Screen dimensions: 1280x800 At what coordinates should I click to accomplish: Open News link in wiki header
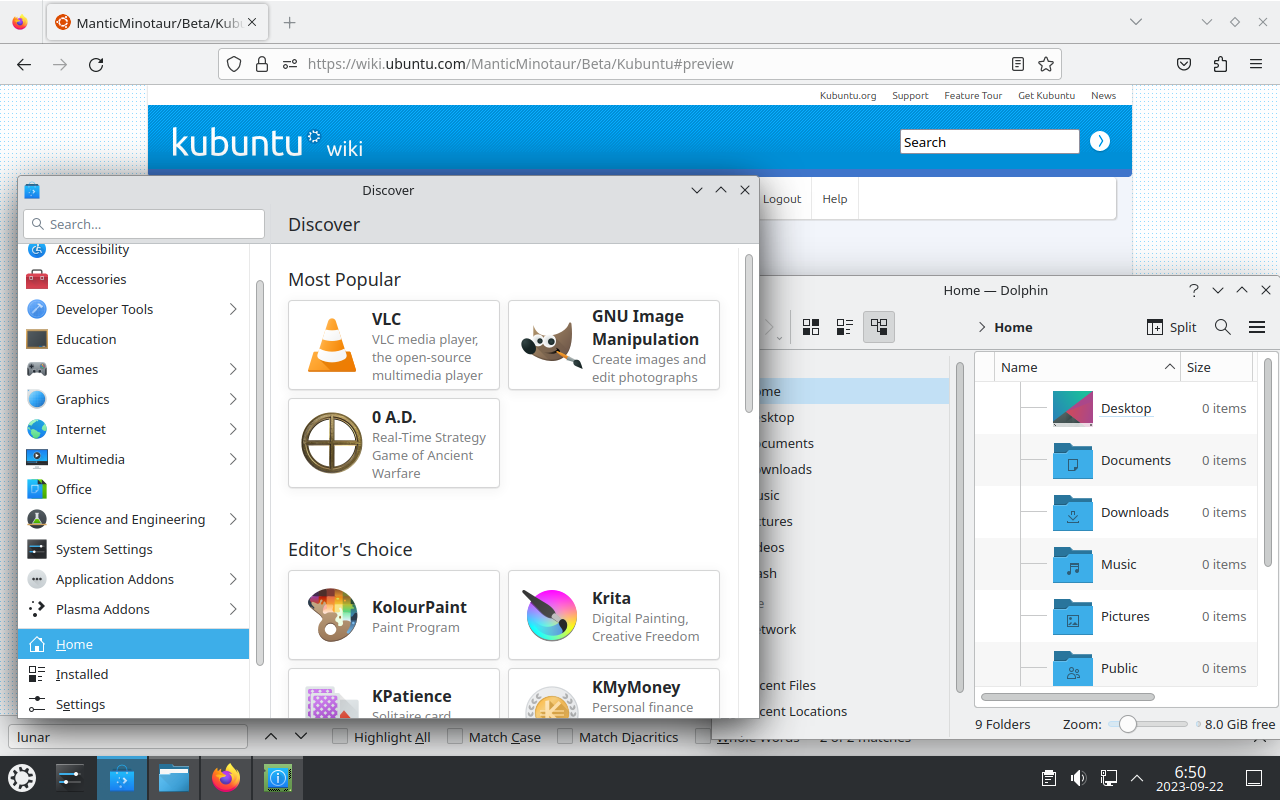click(x=1103, y=96)
